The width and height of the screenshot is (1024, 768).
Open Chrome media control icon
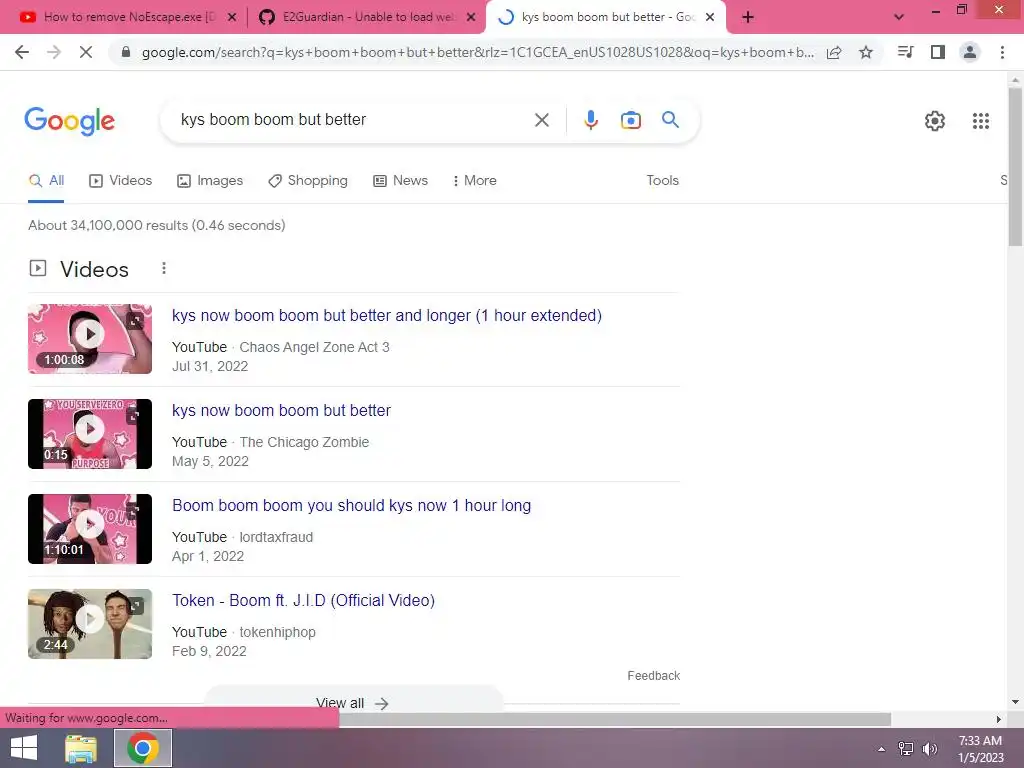coord(905,52)
